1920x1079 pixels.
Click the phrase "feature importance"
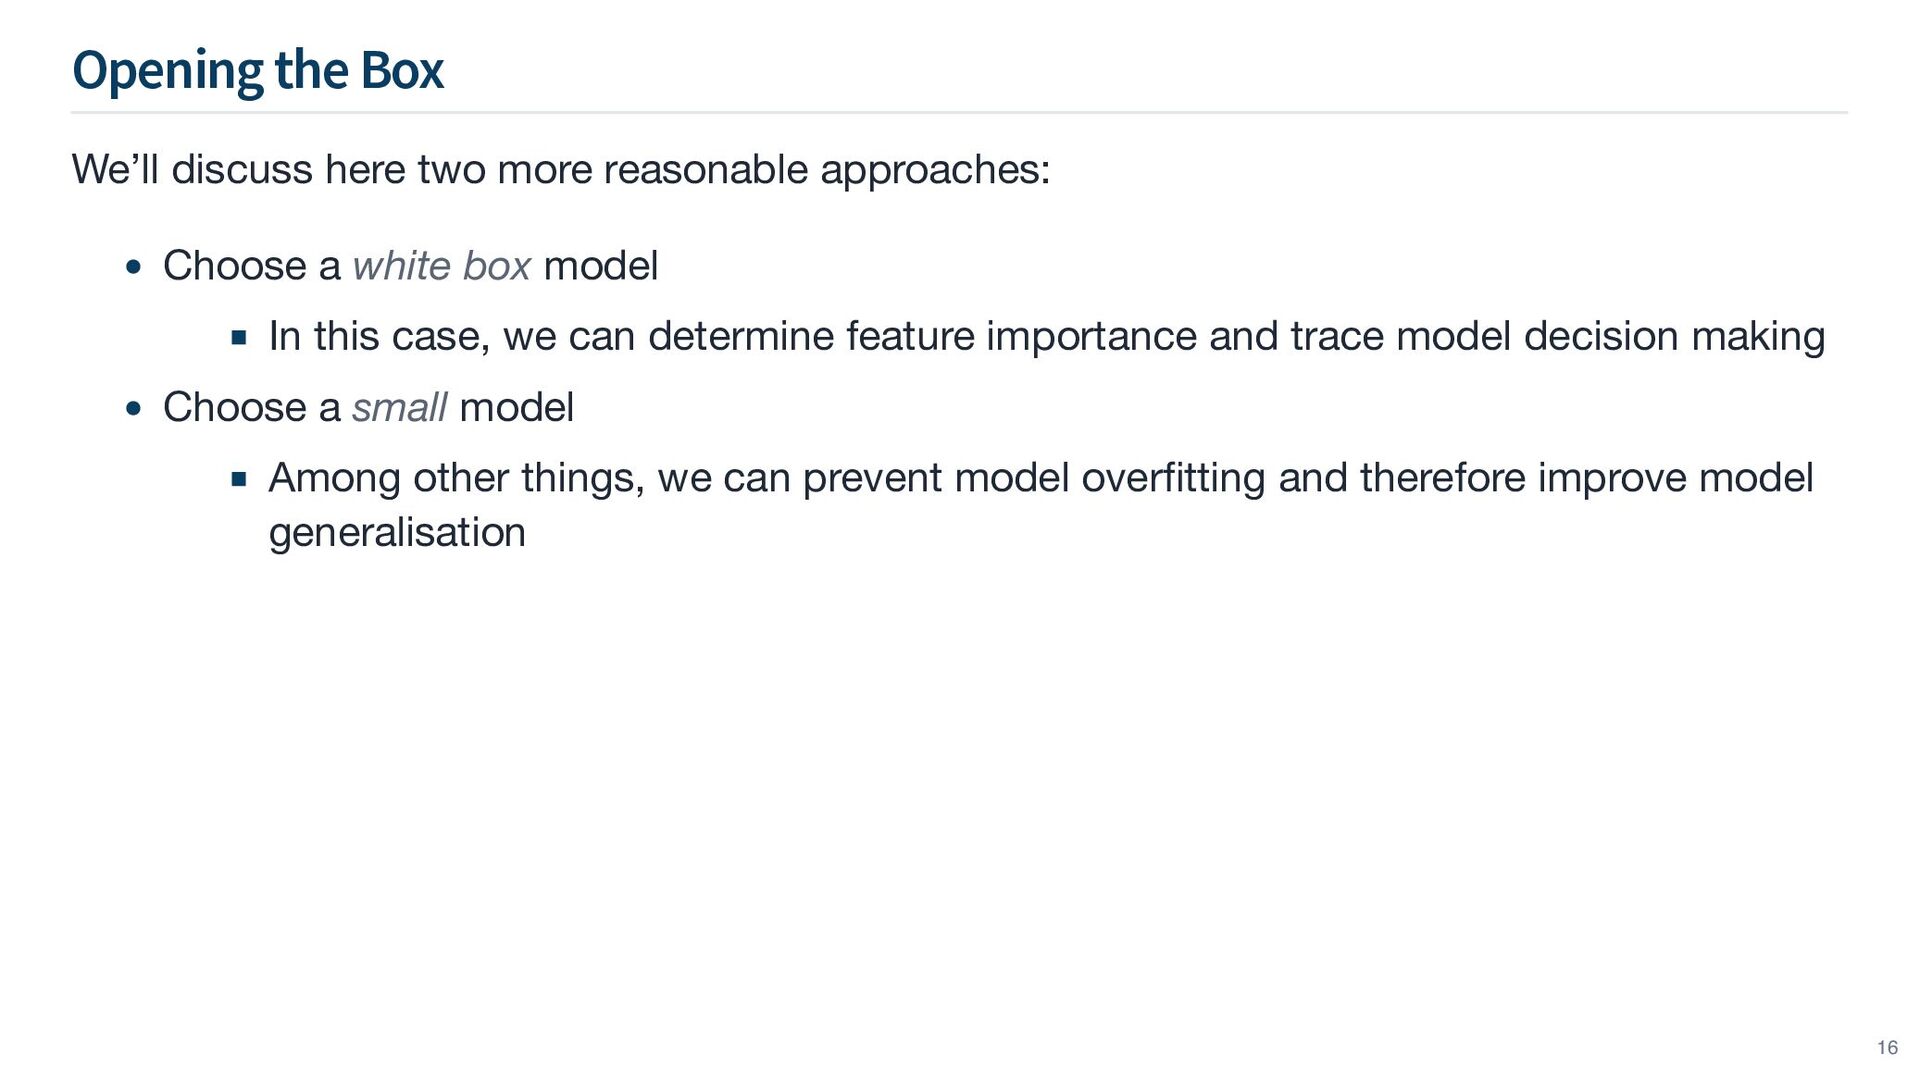tap(1021, 336)
